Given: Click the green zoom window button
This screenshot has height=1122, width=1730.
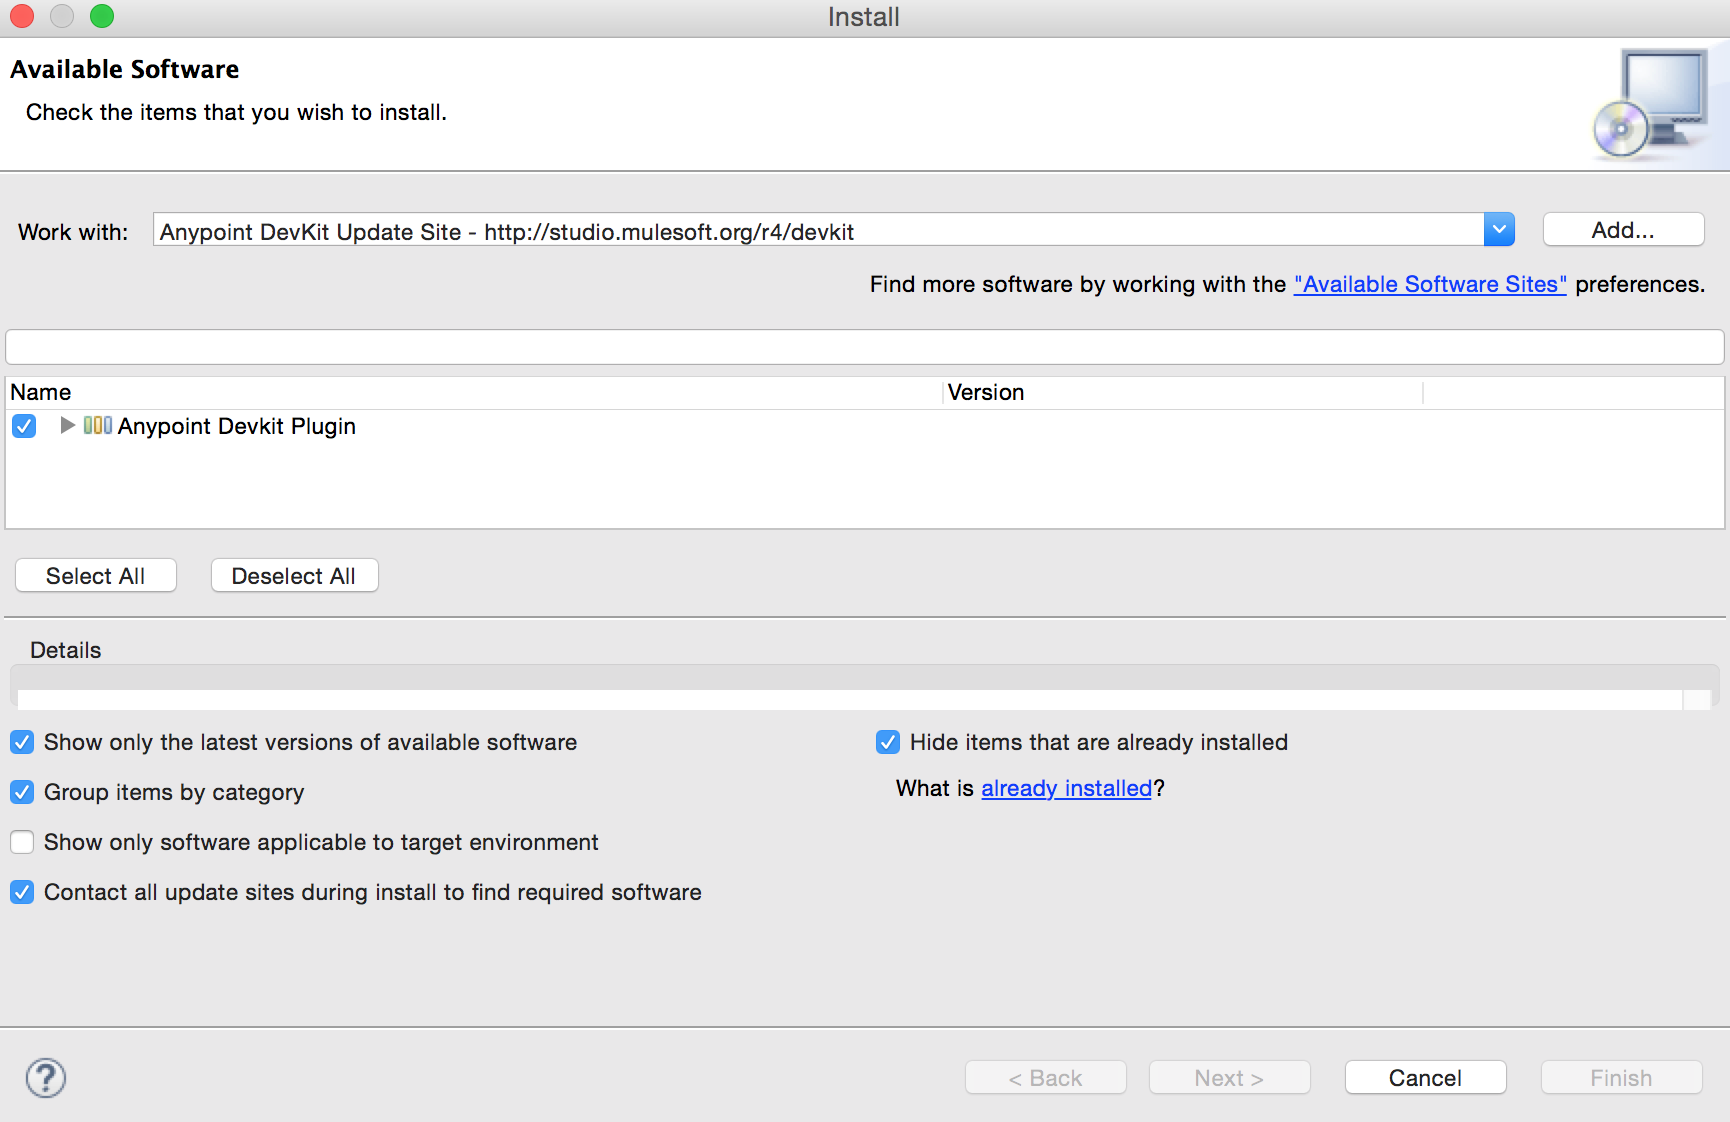Looking at the screenshot, I should [101, 16].
